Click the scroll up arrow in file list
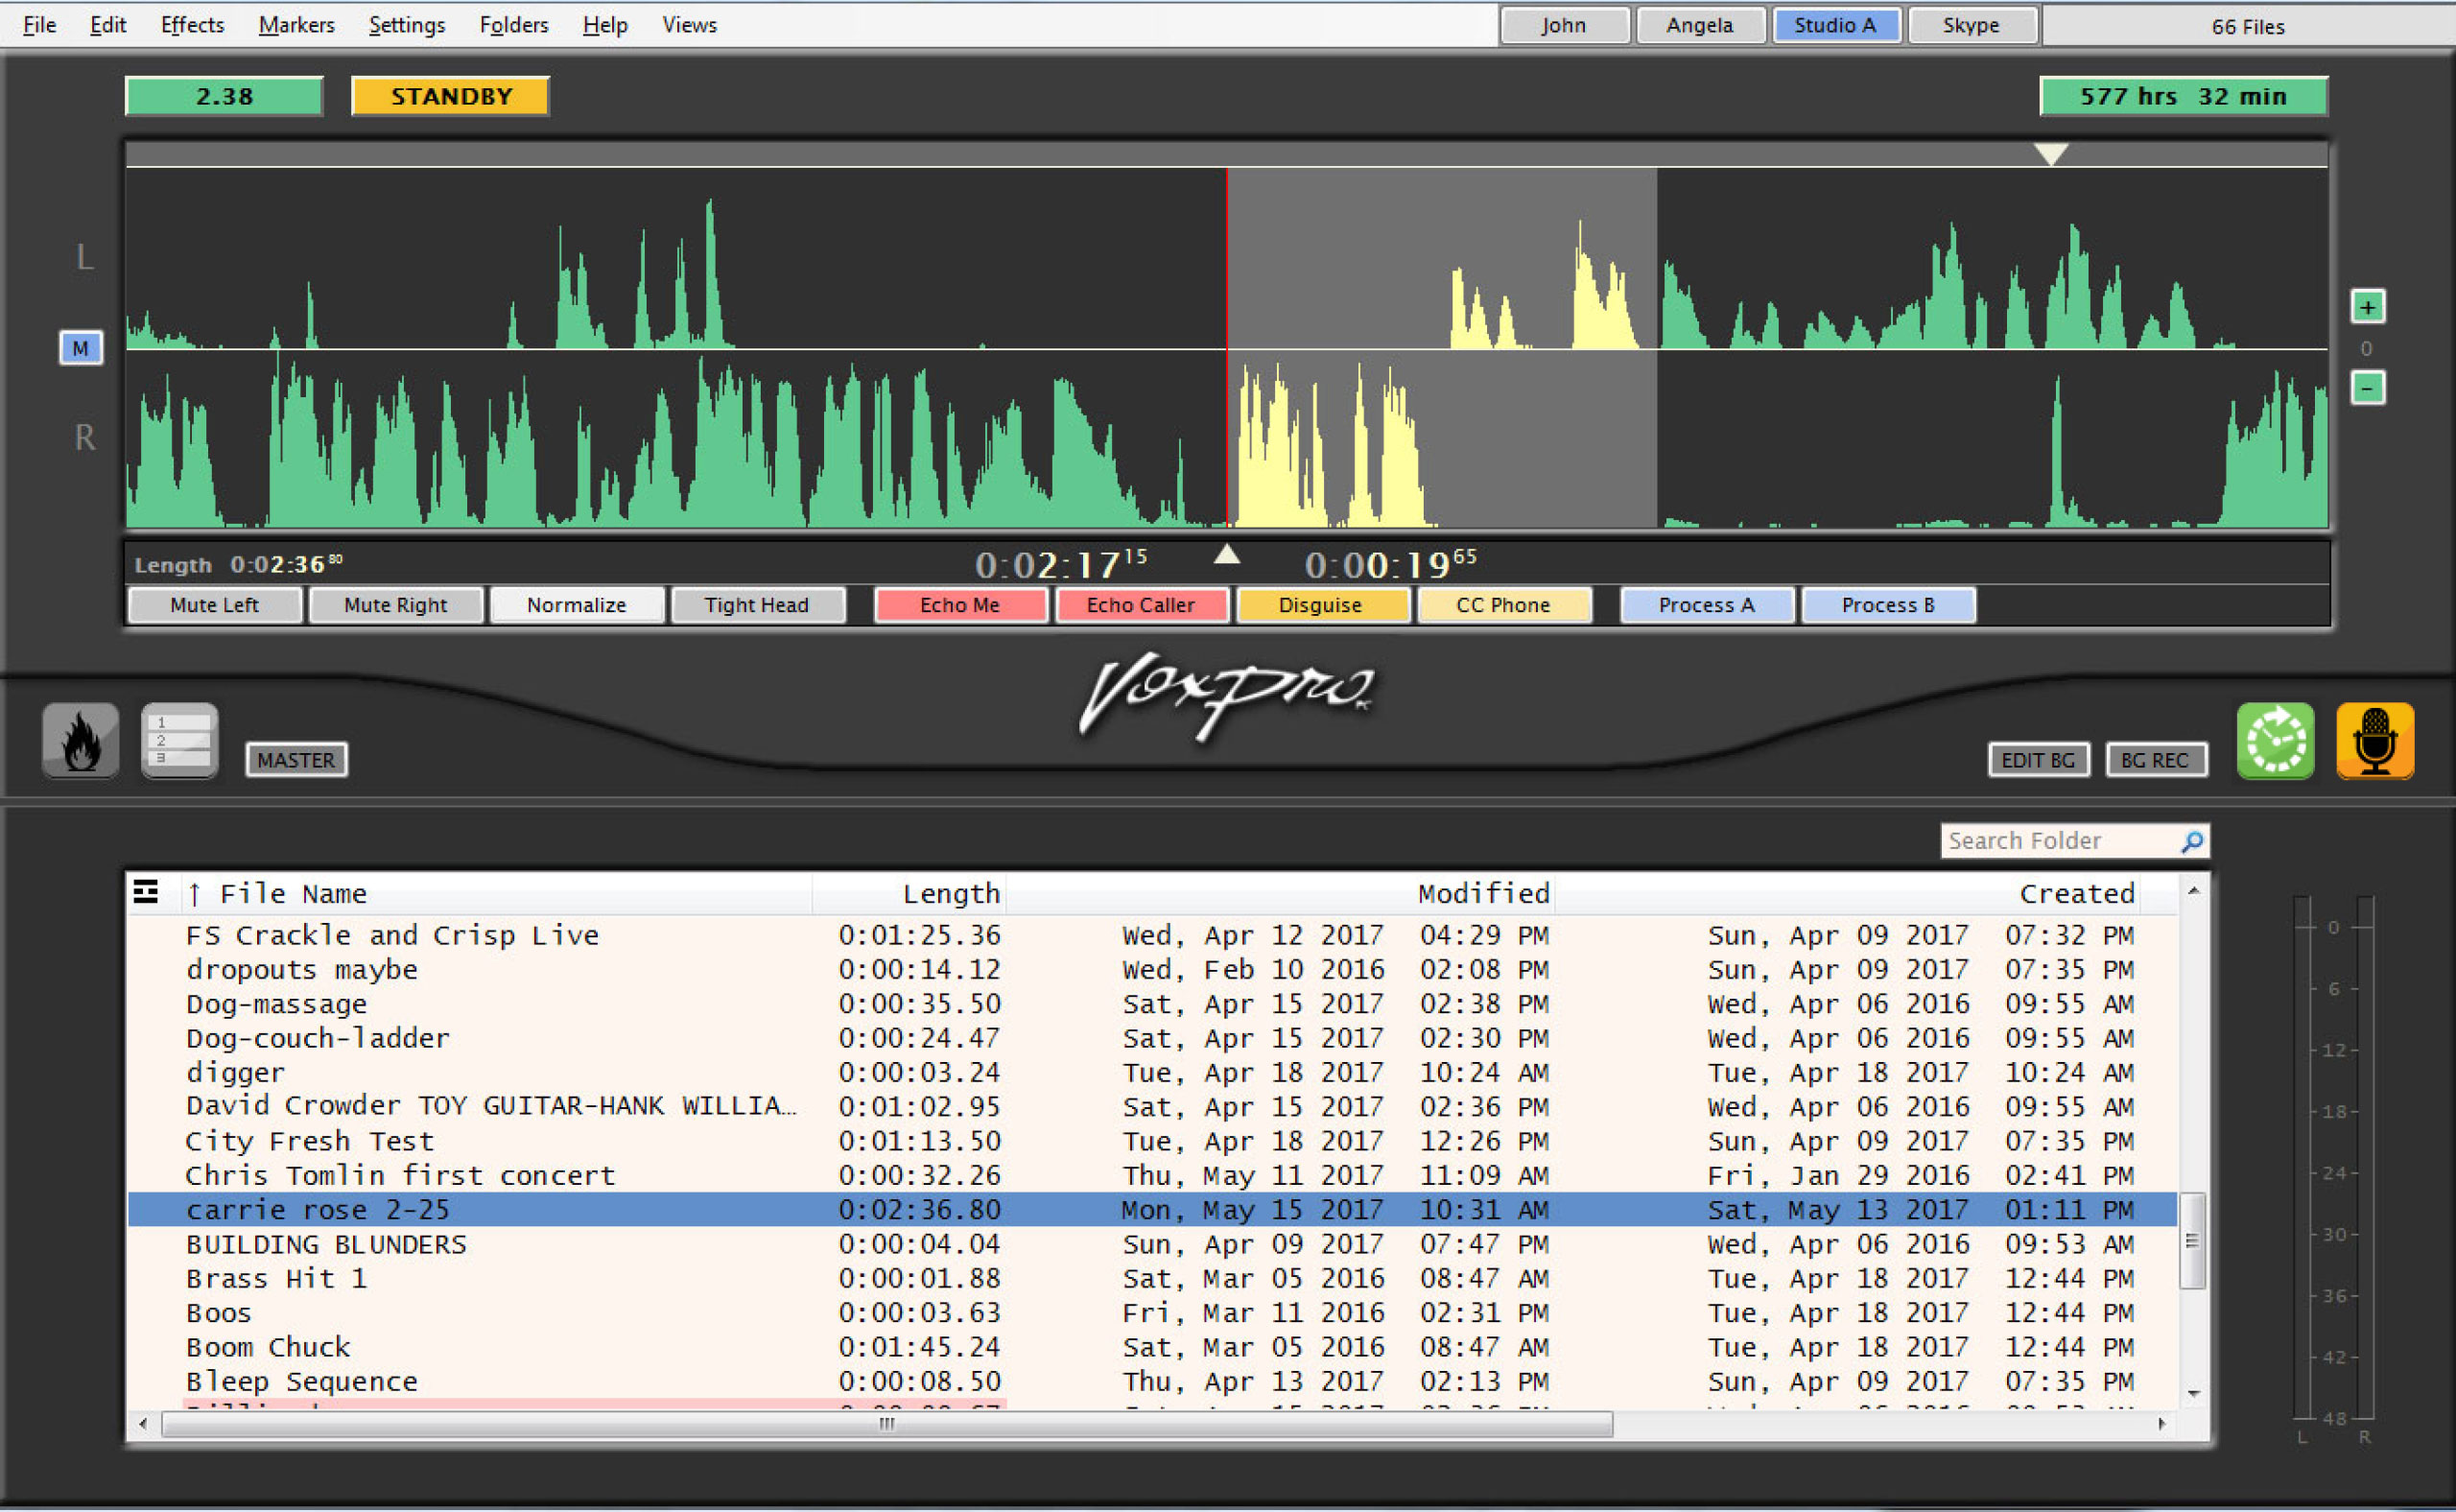Viewport: 2456px width, 1512px height. point(2193,891)
